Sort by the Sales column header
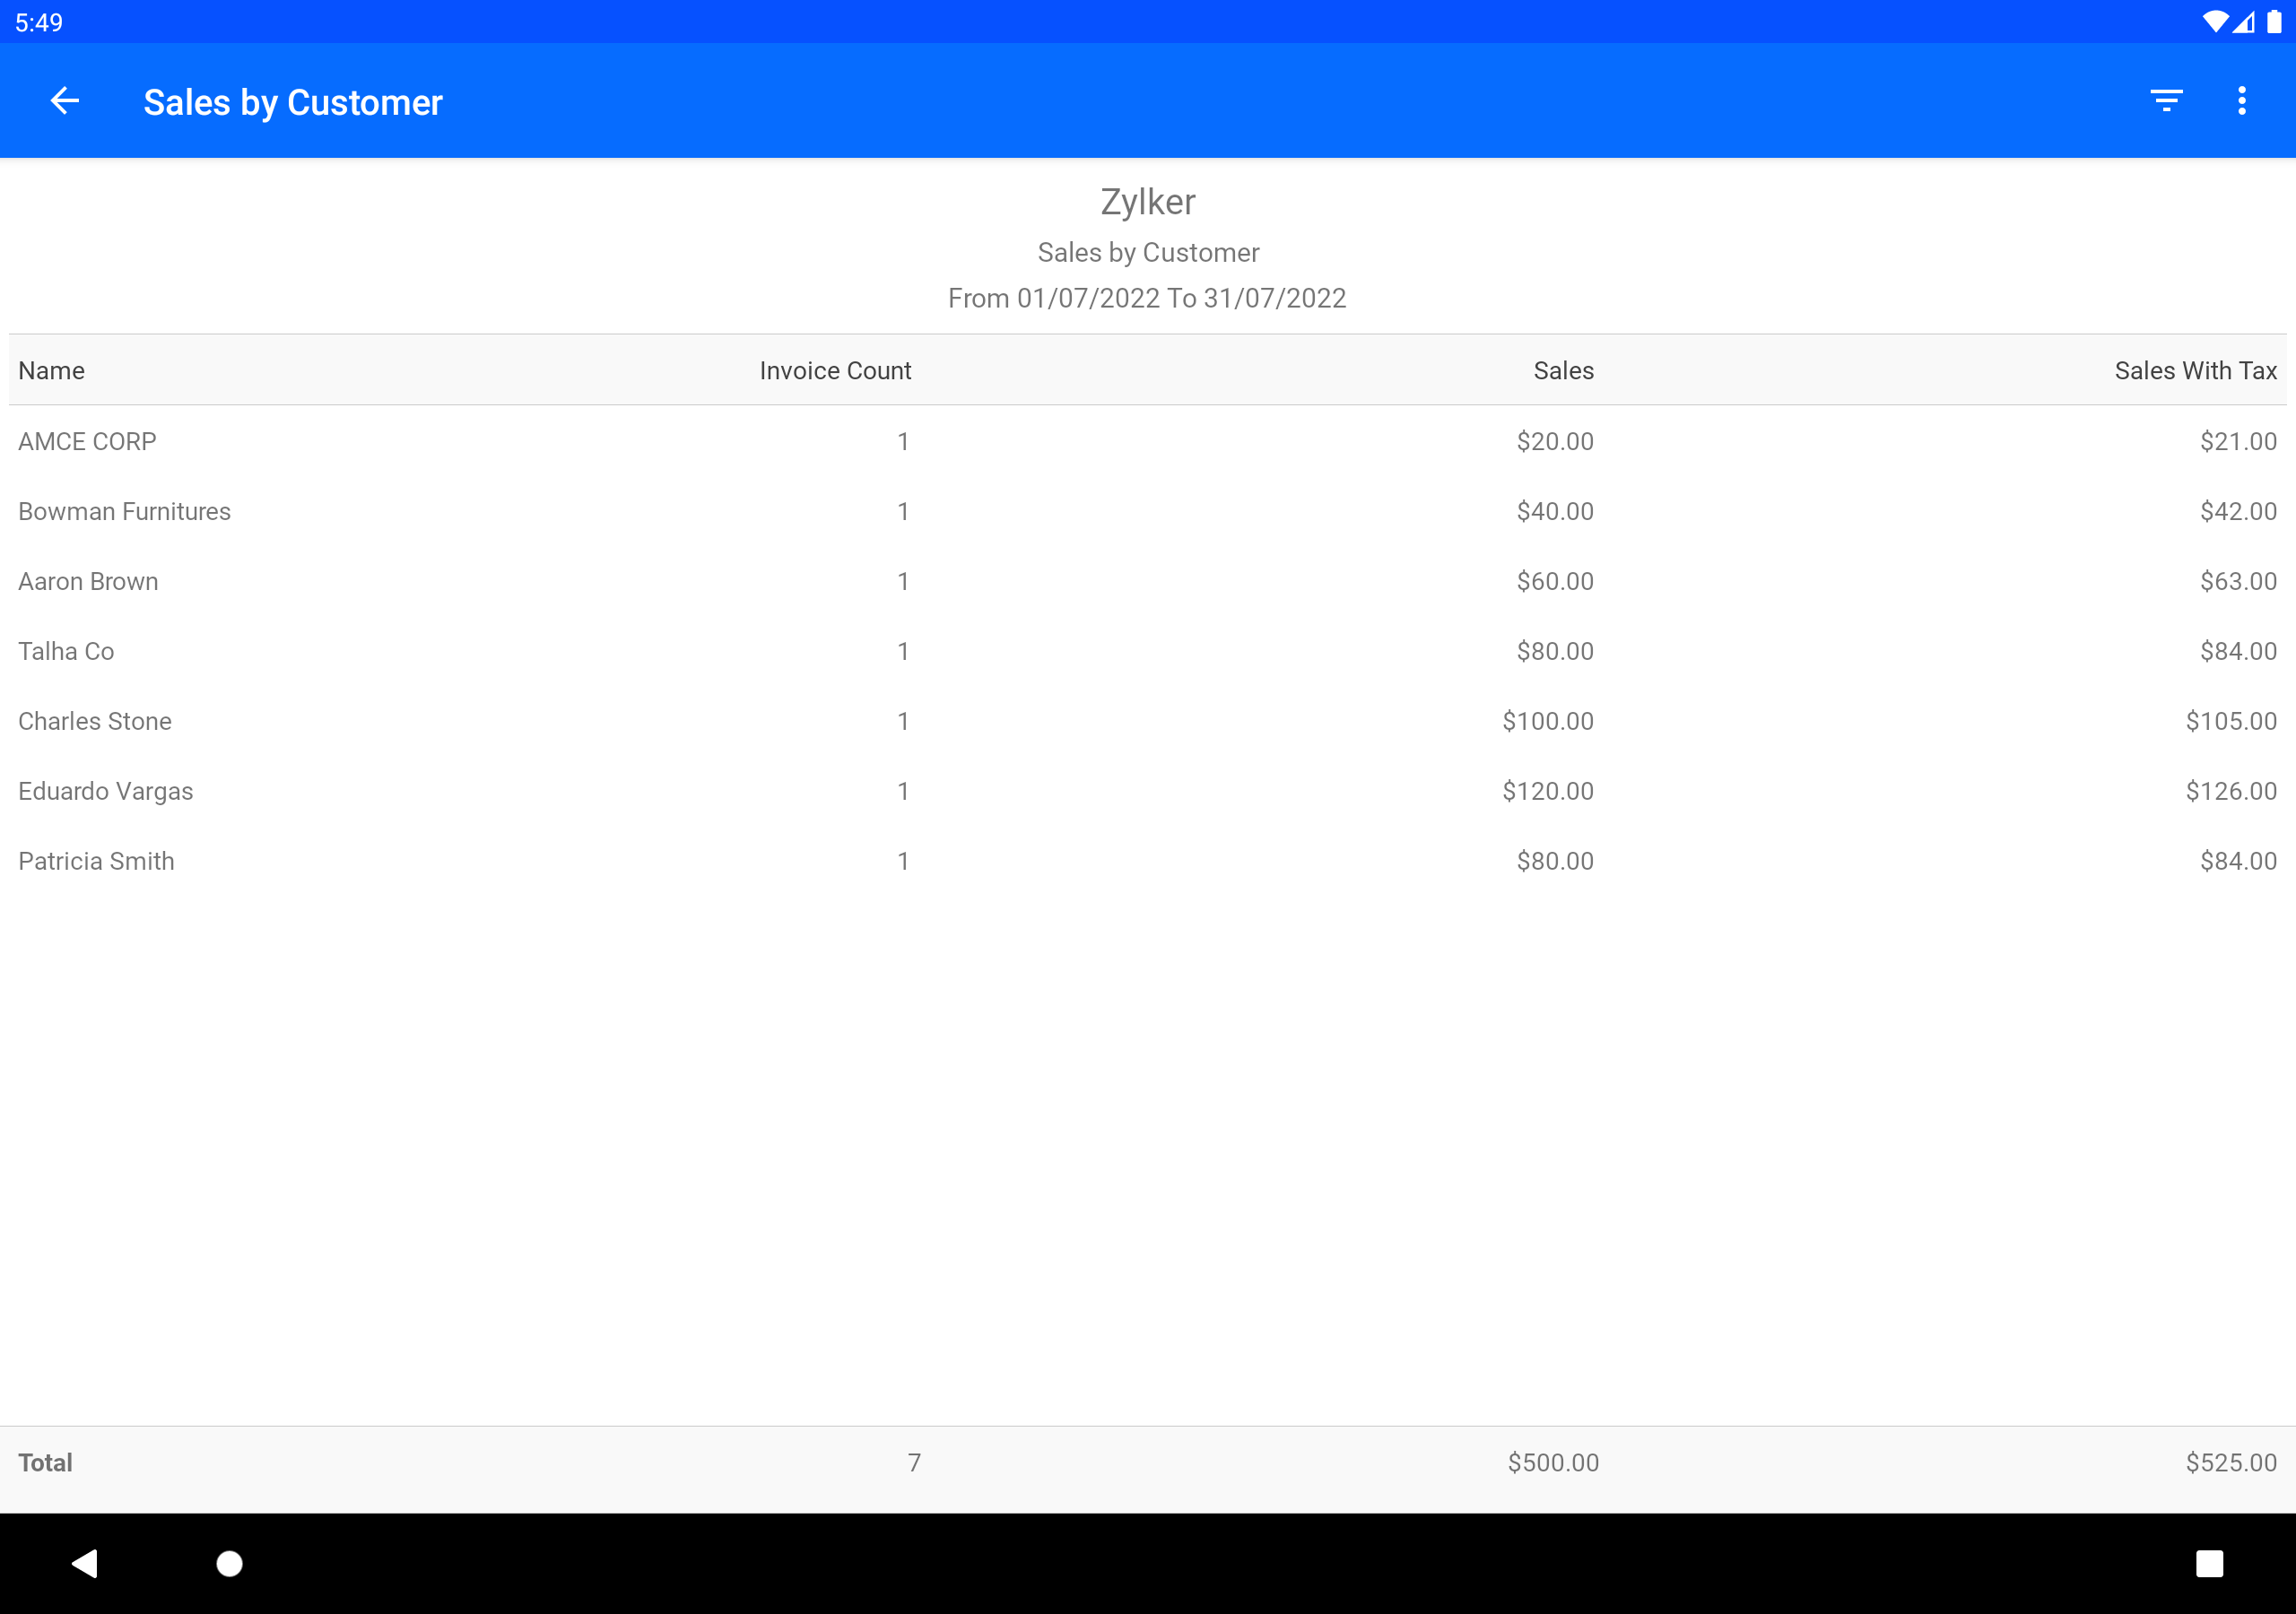This screenshot has width=2296, height=1614. click(1563, 371)
